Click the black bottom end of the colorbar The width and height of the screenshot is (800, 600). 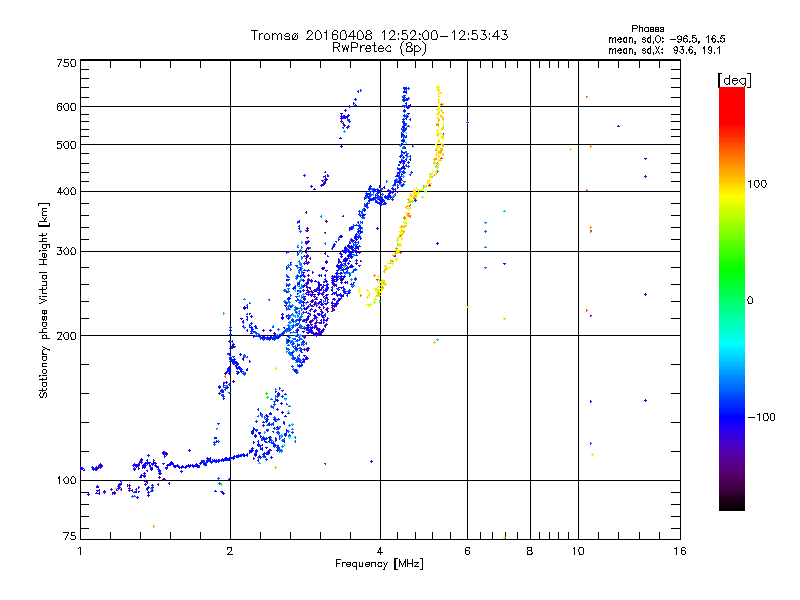732,503
